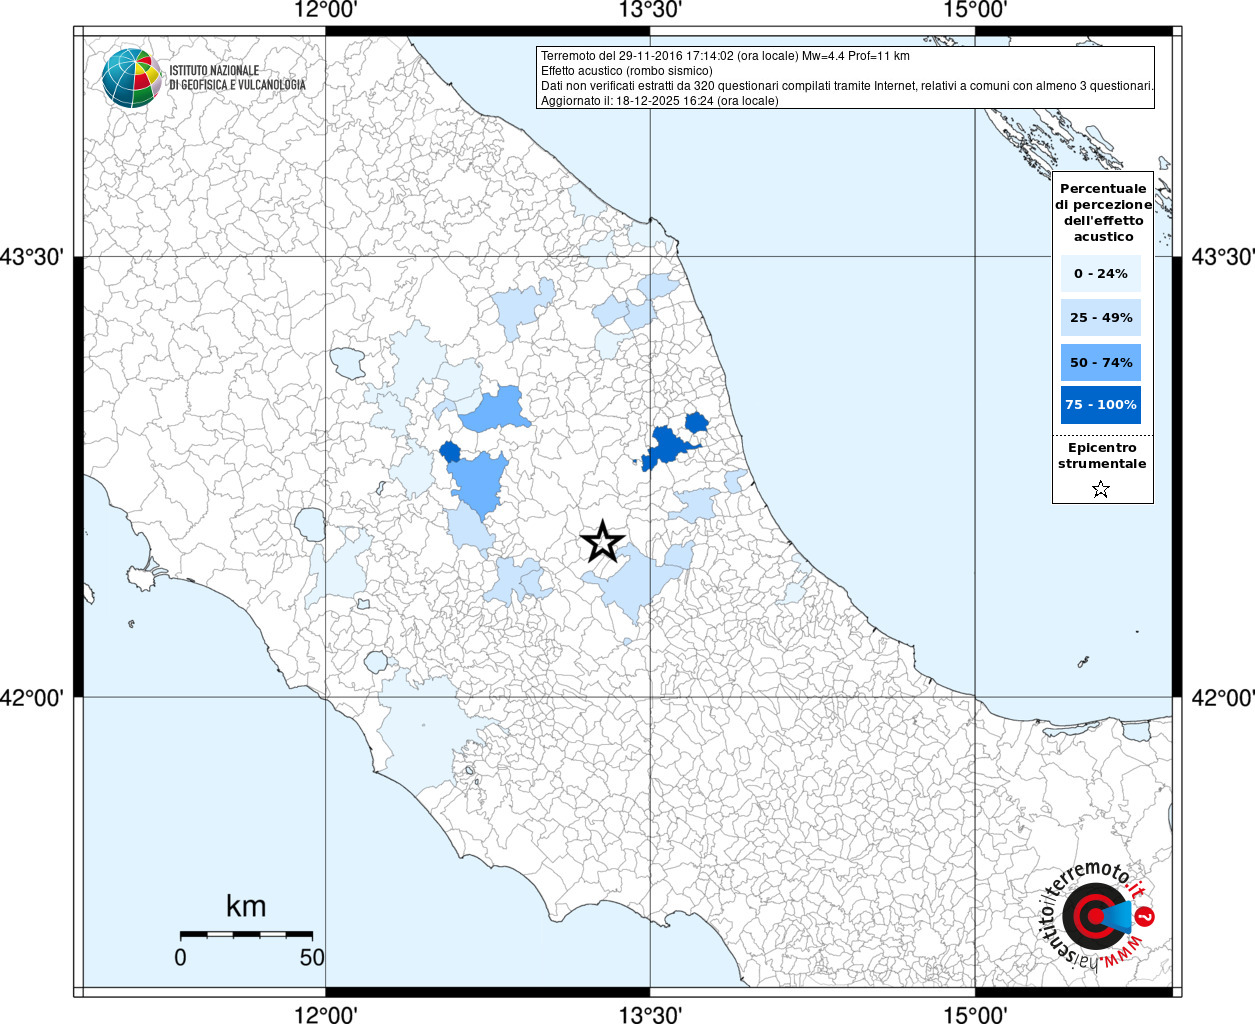Click the star symbol in the legend
The width and height of the screenshot is (1255, 1024).
coord(1101,489)
